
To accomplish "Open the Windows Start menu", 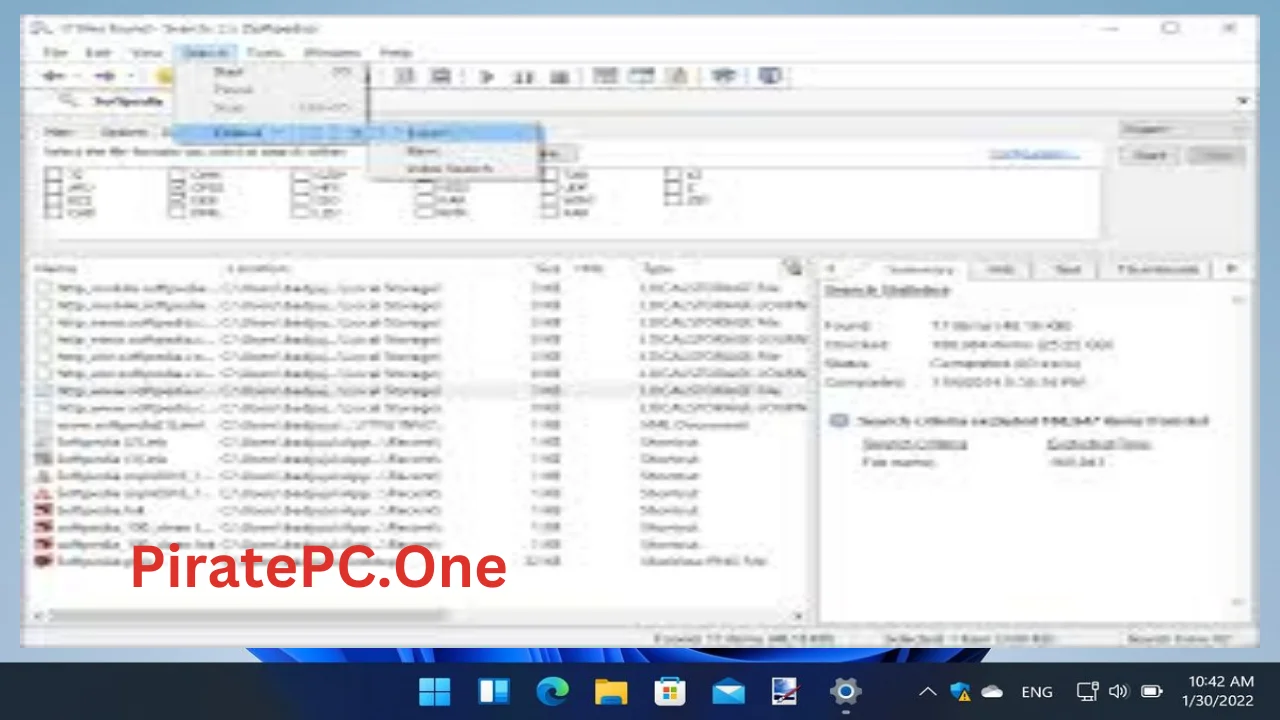I will pyautogui.click(x=435, y=691).
